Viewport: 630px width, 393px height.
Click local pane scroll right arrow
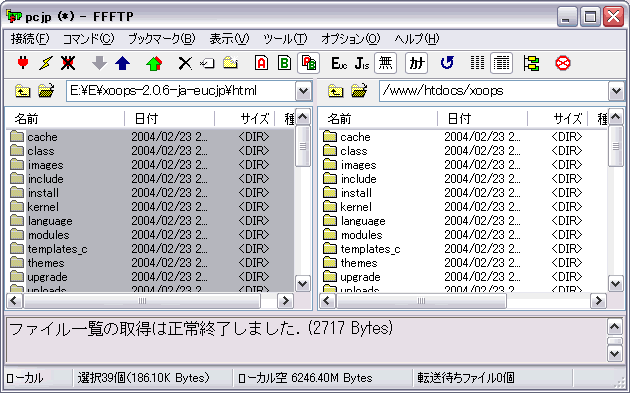(285, 301)
